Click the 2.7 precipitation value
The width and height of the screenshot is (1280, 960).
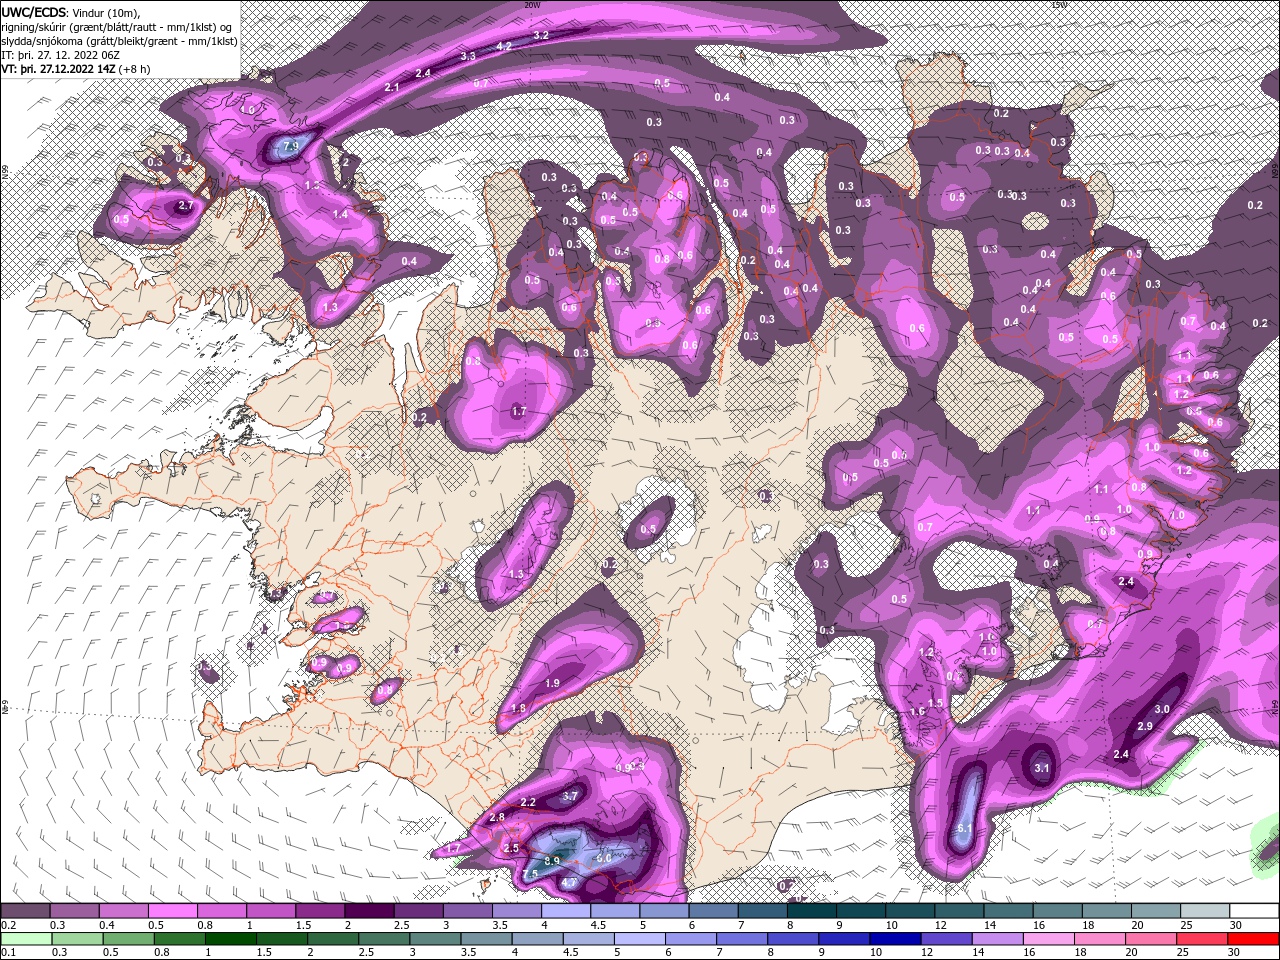tap(185, 206)
